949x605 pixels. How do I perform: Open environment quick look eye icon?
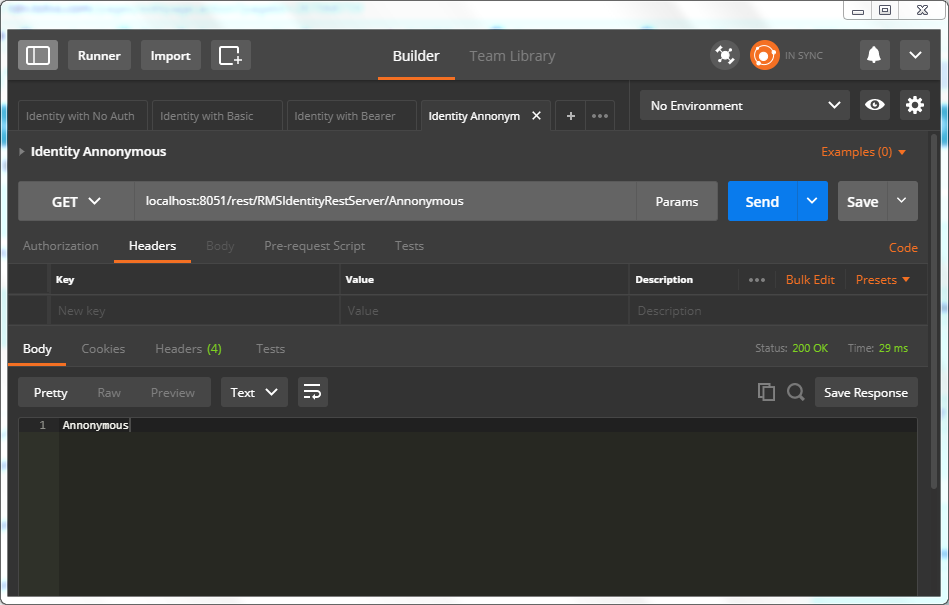[875, 105]
